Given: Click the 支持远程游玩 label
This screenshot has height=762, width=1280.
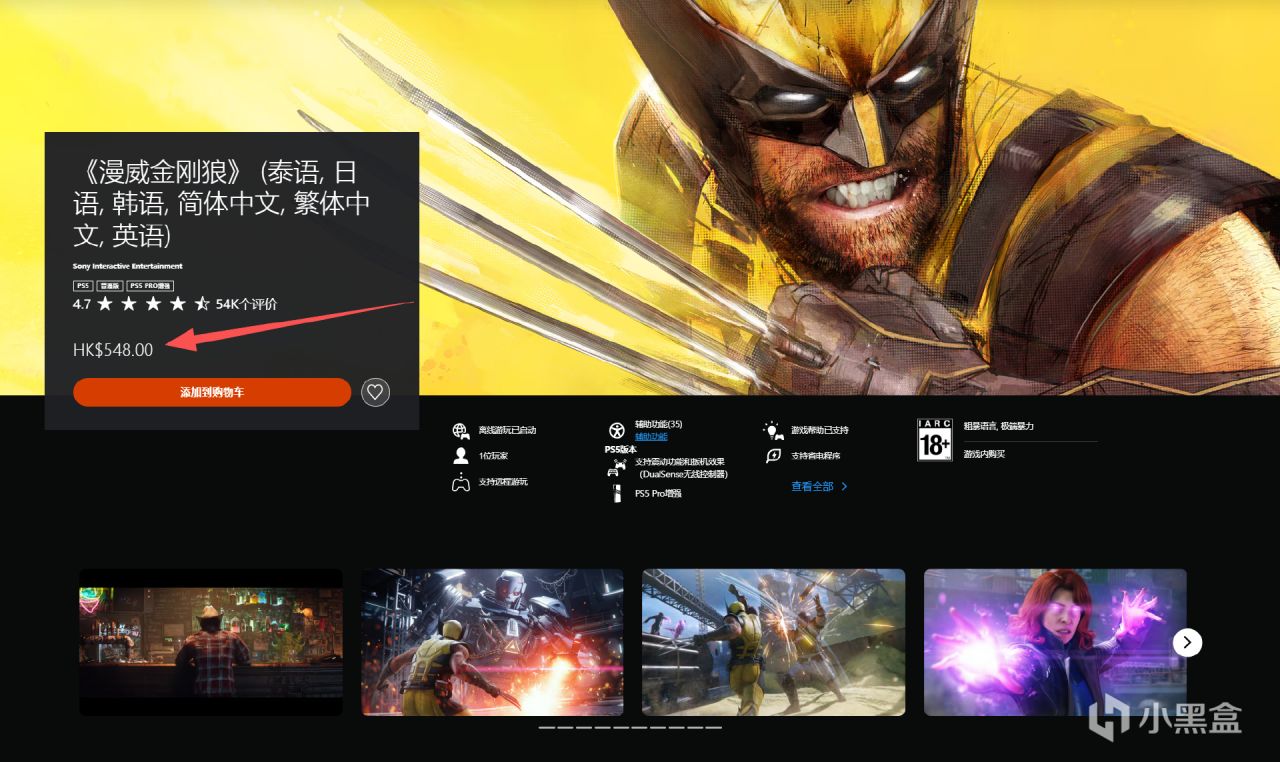Looking at the screenshot, I should pyautogui.click(x=503, y=482).
